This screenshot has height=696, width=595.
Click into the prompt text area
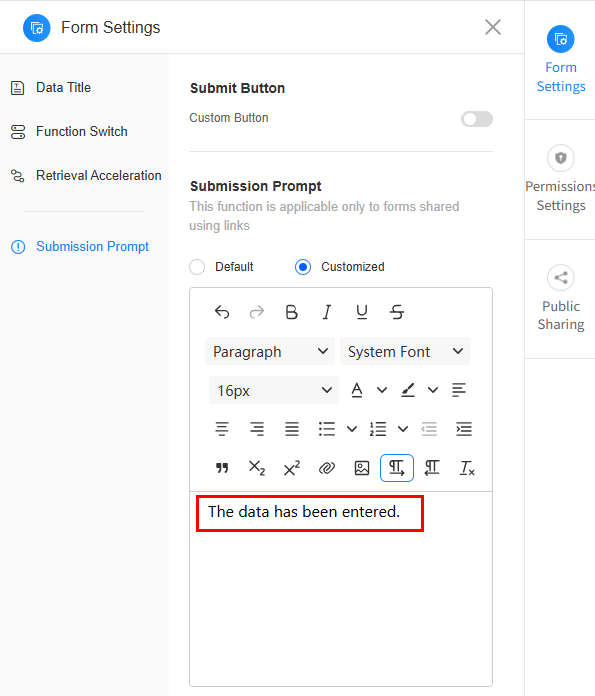pyautogui.click(x=341, y=589)
